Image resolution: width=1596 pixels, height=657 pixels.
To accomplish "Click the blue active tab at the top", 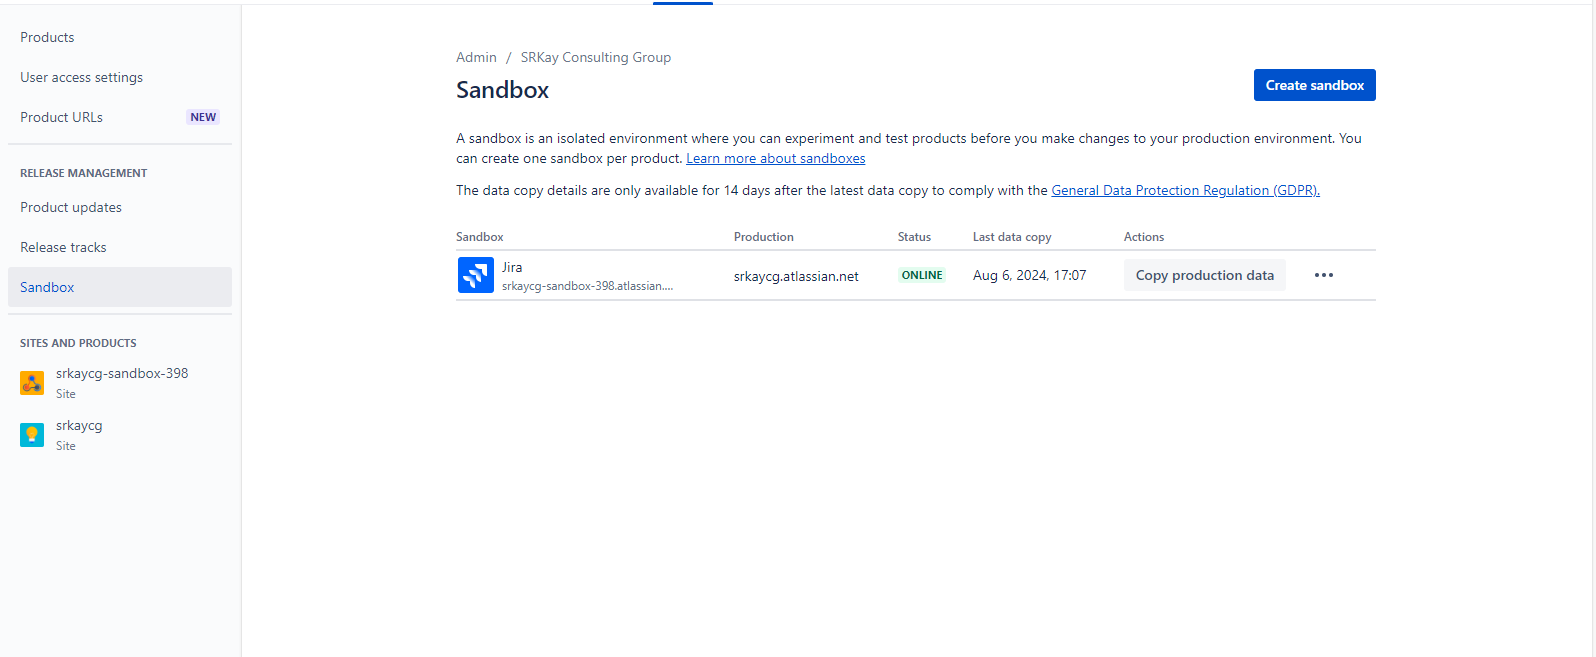I will pos(682,3).
